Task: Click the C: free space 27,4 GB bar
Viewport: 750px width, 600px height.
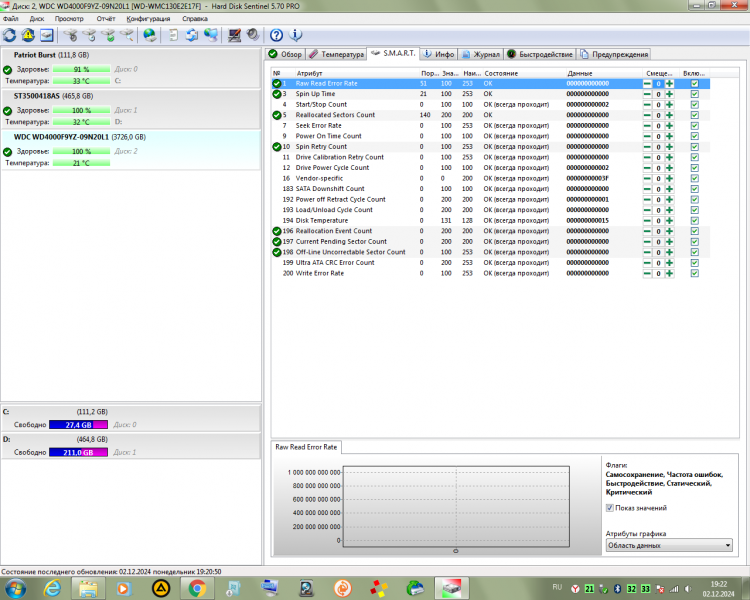Action: (78, 425)
